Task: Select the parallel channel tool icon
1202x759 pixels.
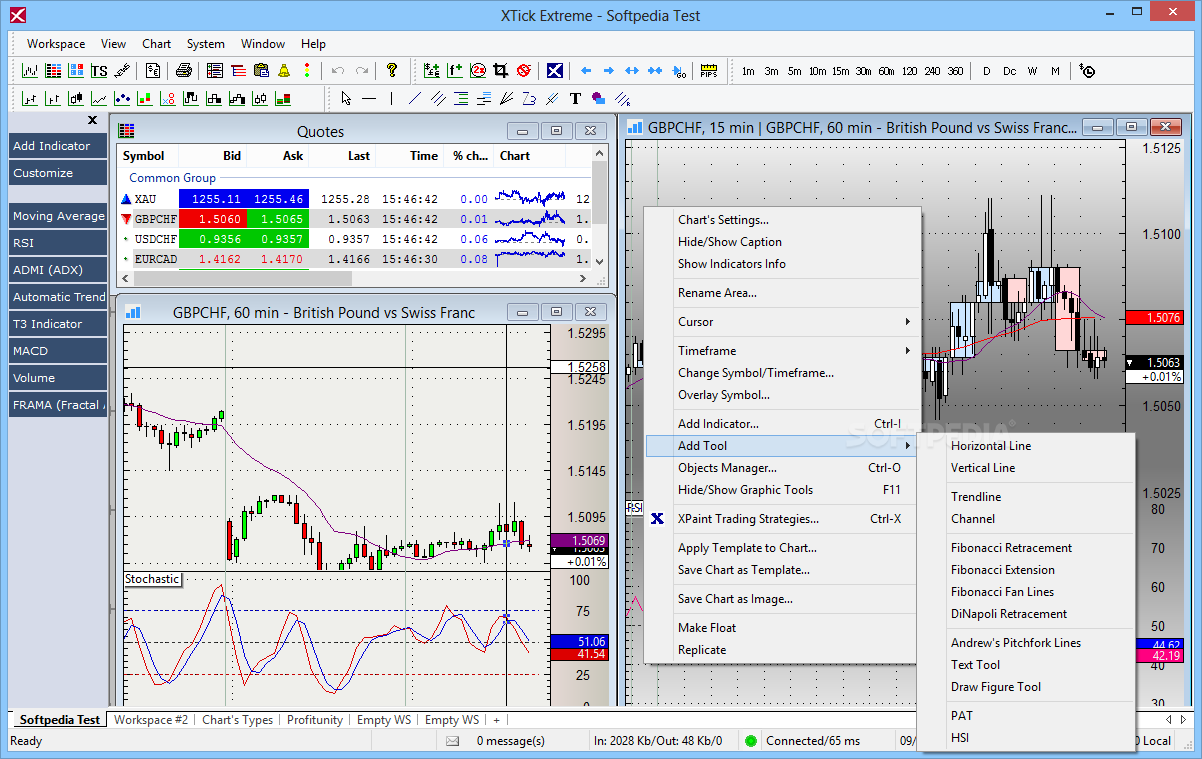Action: click(x=438, y=98)
